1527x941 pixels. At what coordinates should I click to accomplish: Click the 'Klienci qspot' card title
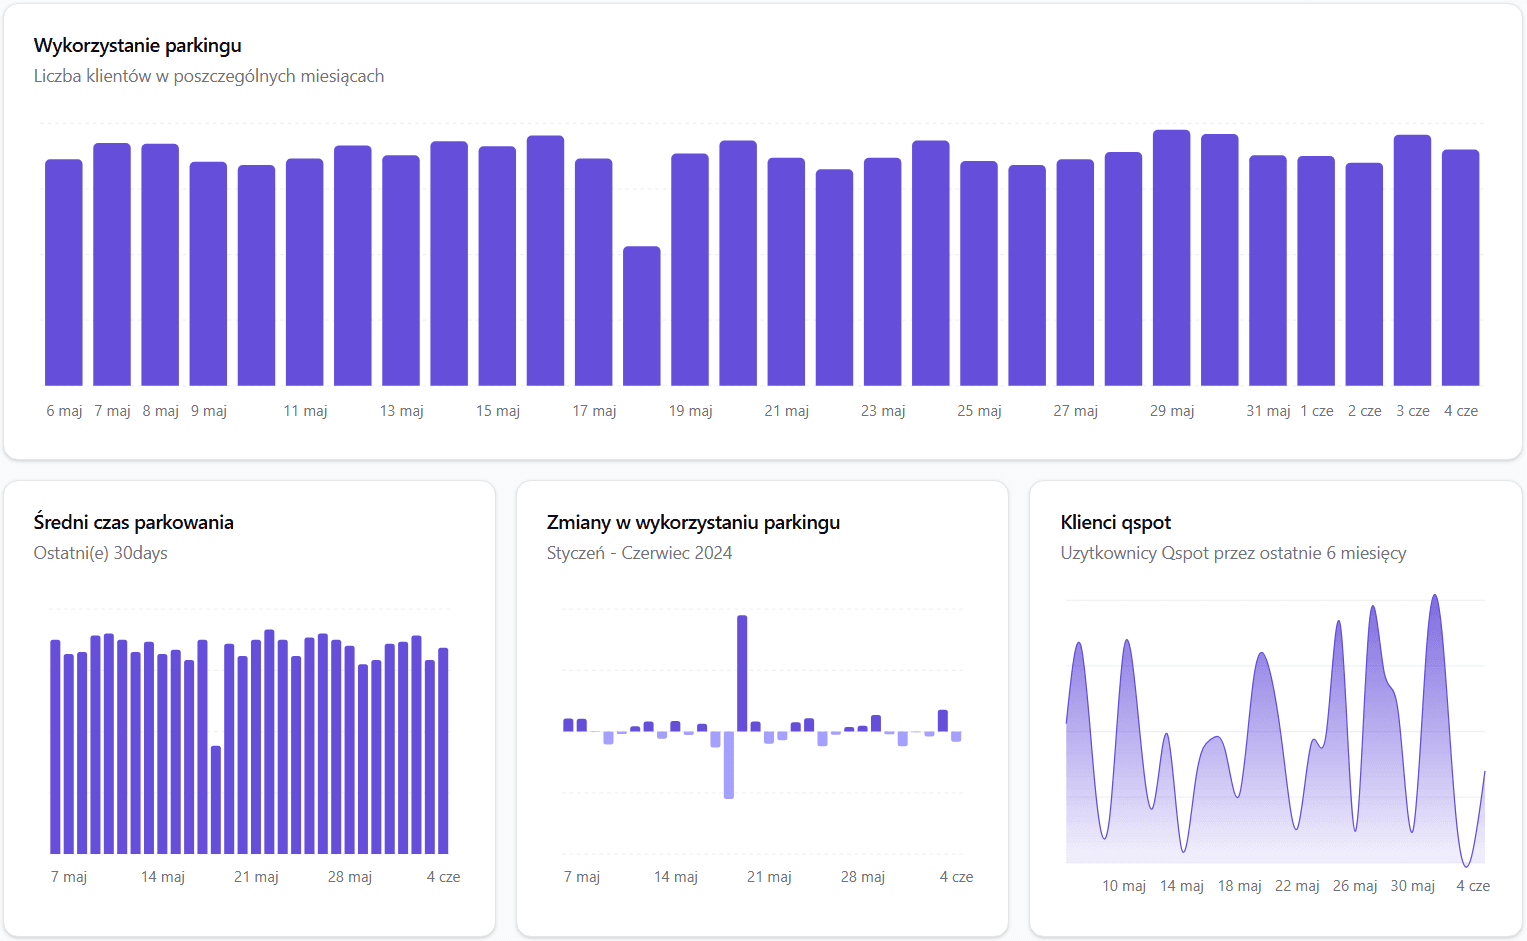pos(1115,522)
